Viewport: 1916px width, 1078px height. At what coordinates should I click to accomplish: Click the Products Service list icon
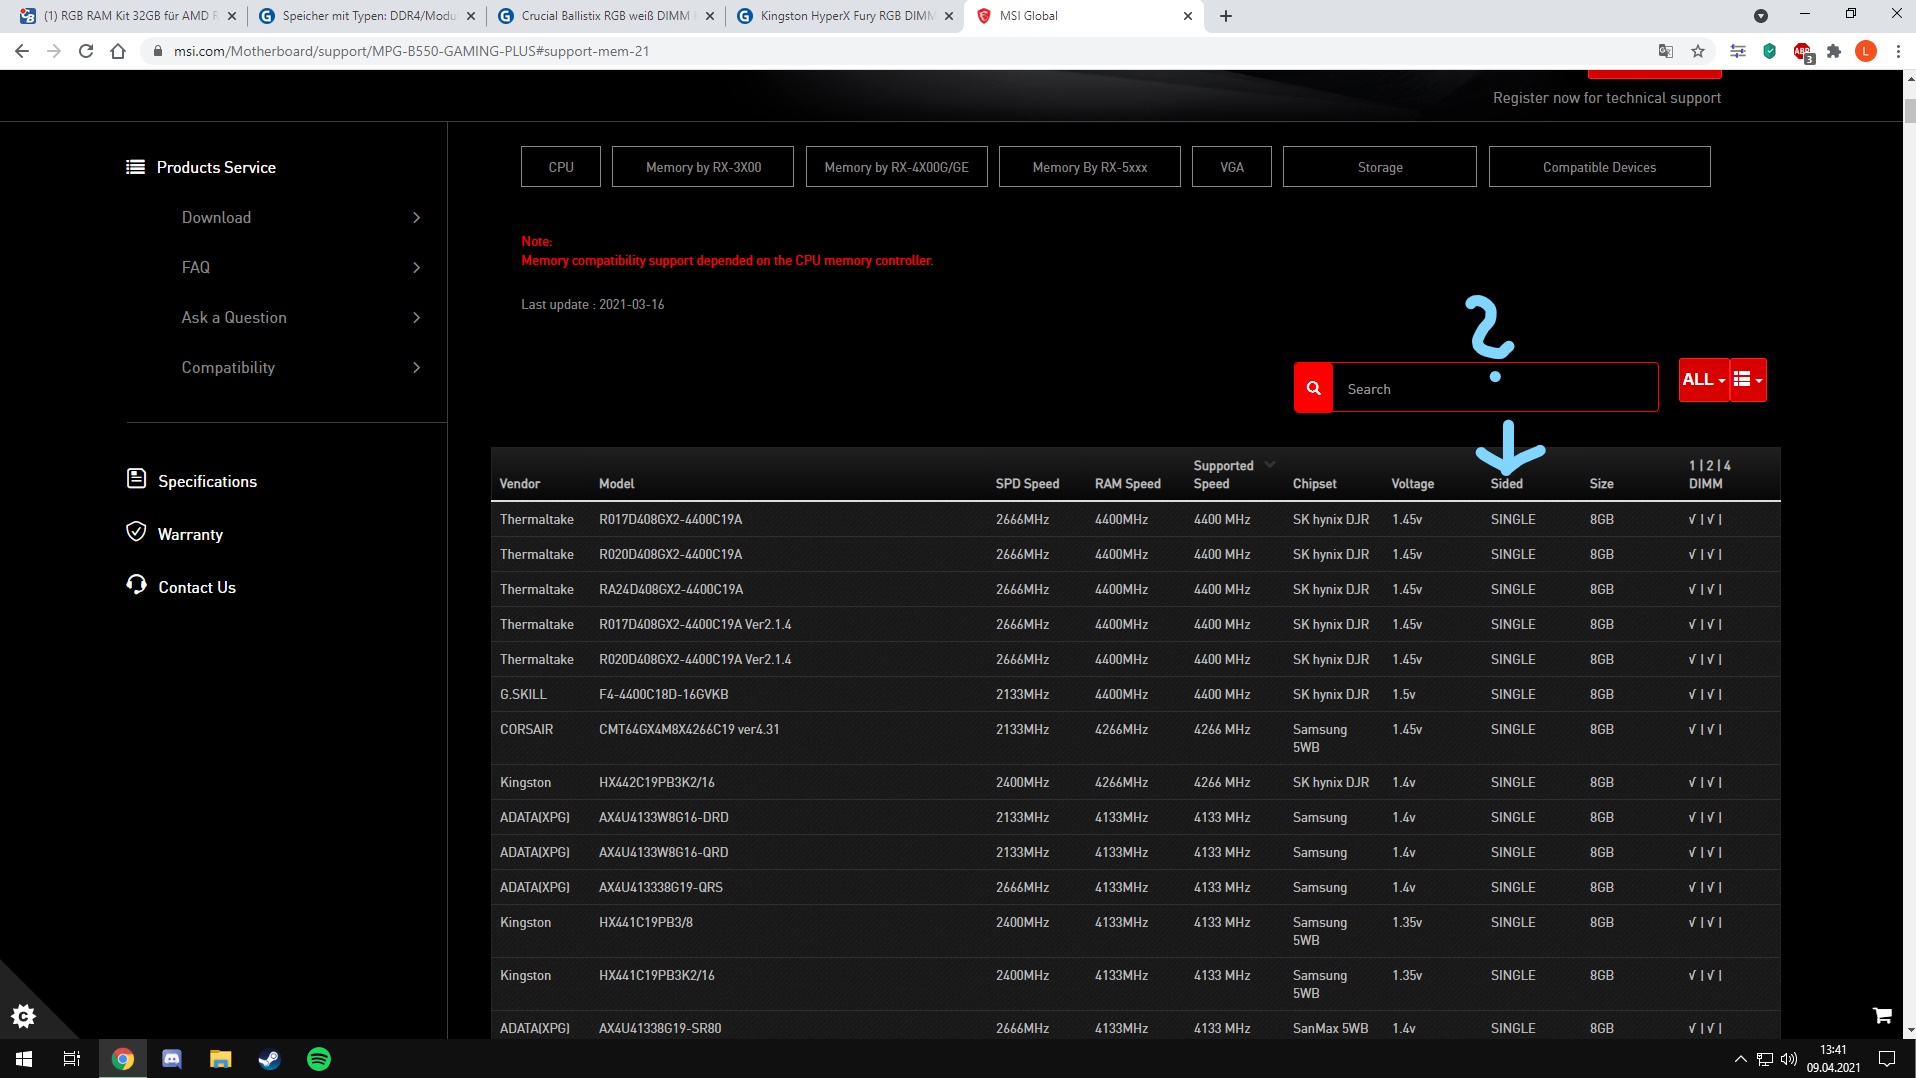point(135,166)
